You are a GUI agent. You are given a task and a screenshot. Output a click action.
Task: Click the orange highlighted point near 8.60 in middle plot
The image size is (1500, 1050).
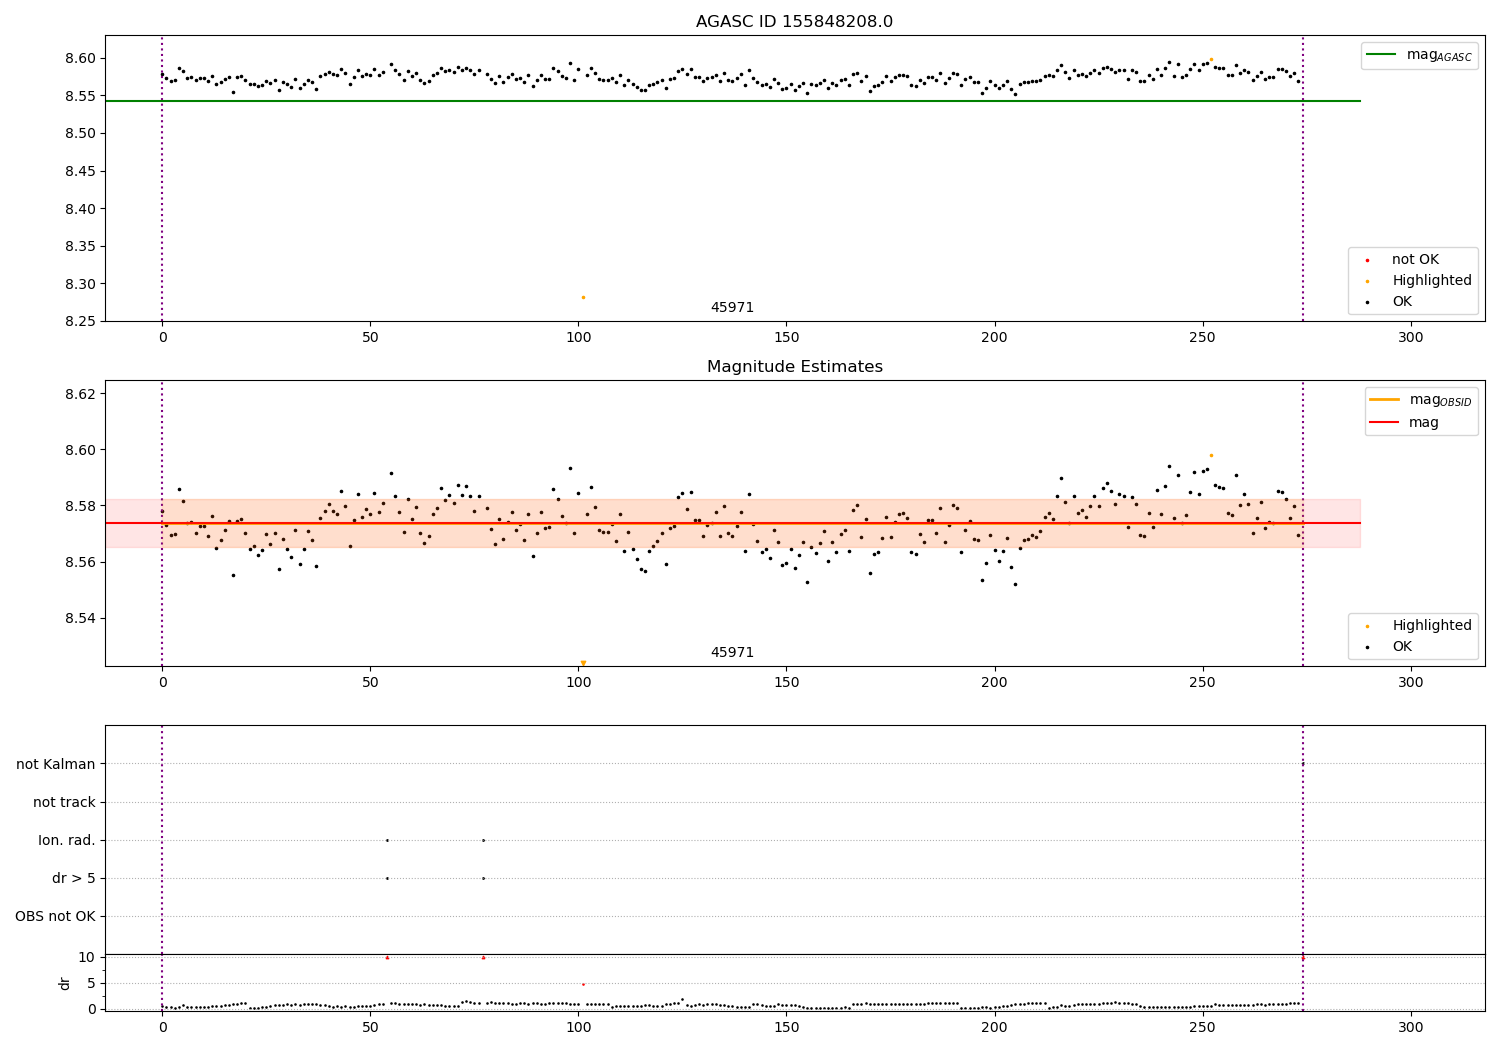pos(1211,455)
